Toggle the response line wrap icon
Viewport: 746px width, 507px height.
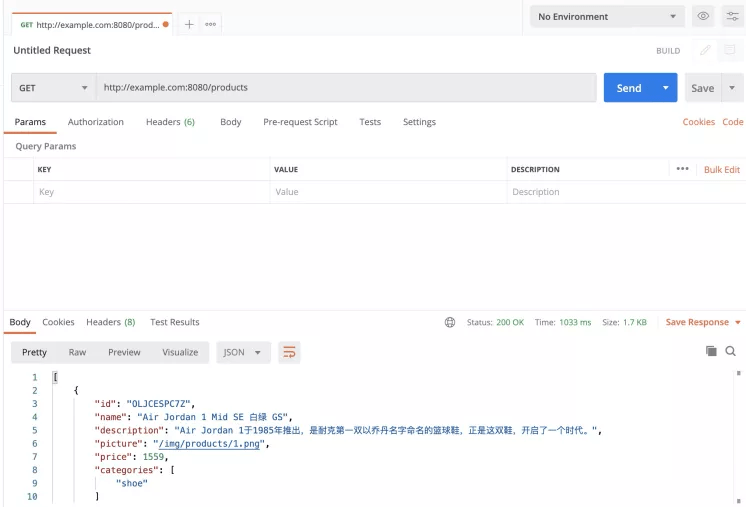tap(289, 352)
